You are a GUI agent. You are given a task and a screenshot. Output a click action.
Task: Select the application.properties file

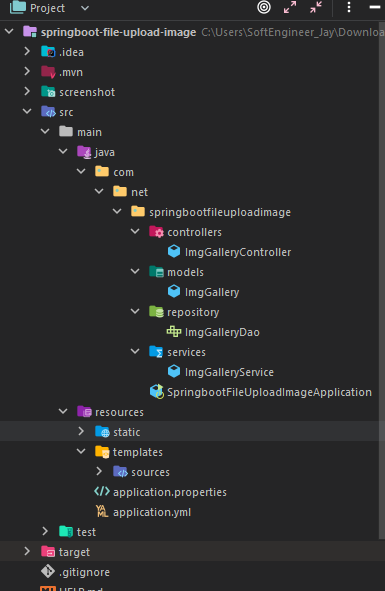(170, 492)
